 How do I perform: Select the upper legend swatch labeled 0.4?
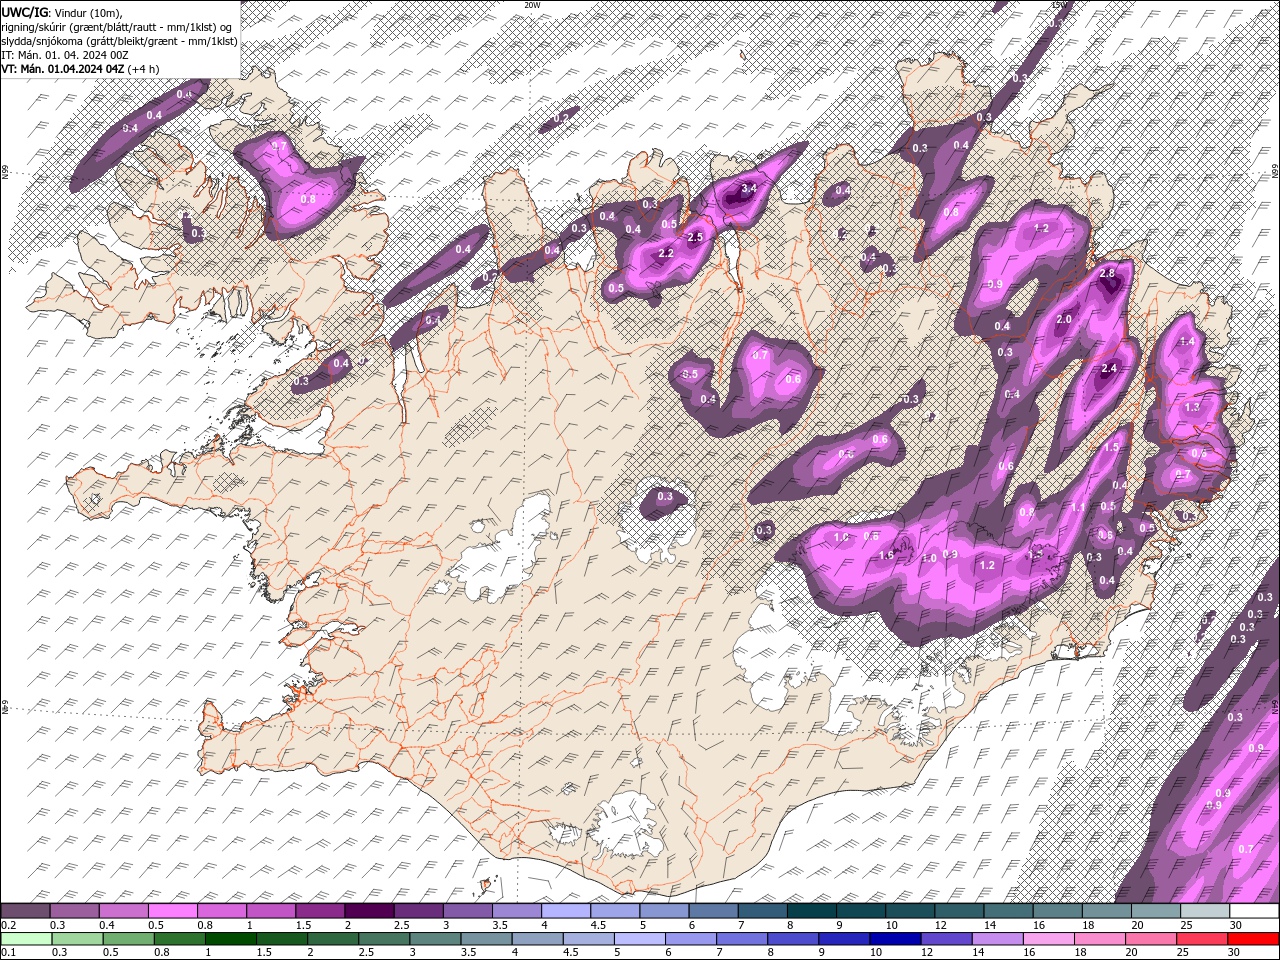pyautogui.click(x=123, y=911)
